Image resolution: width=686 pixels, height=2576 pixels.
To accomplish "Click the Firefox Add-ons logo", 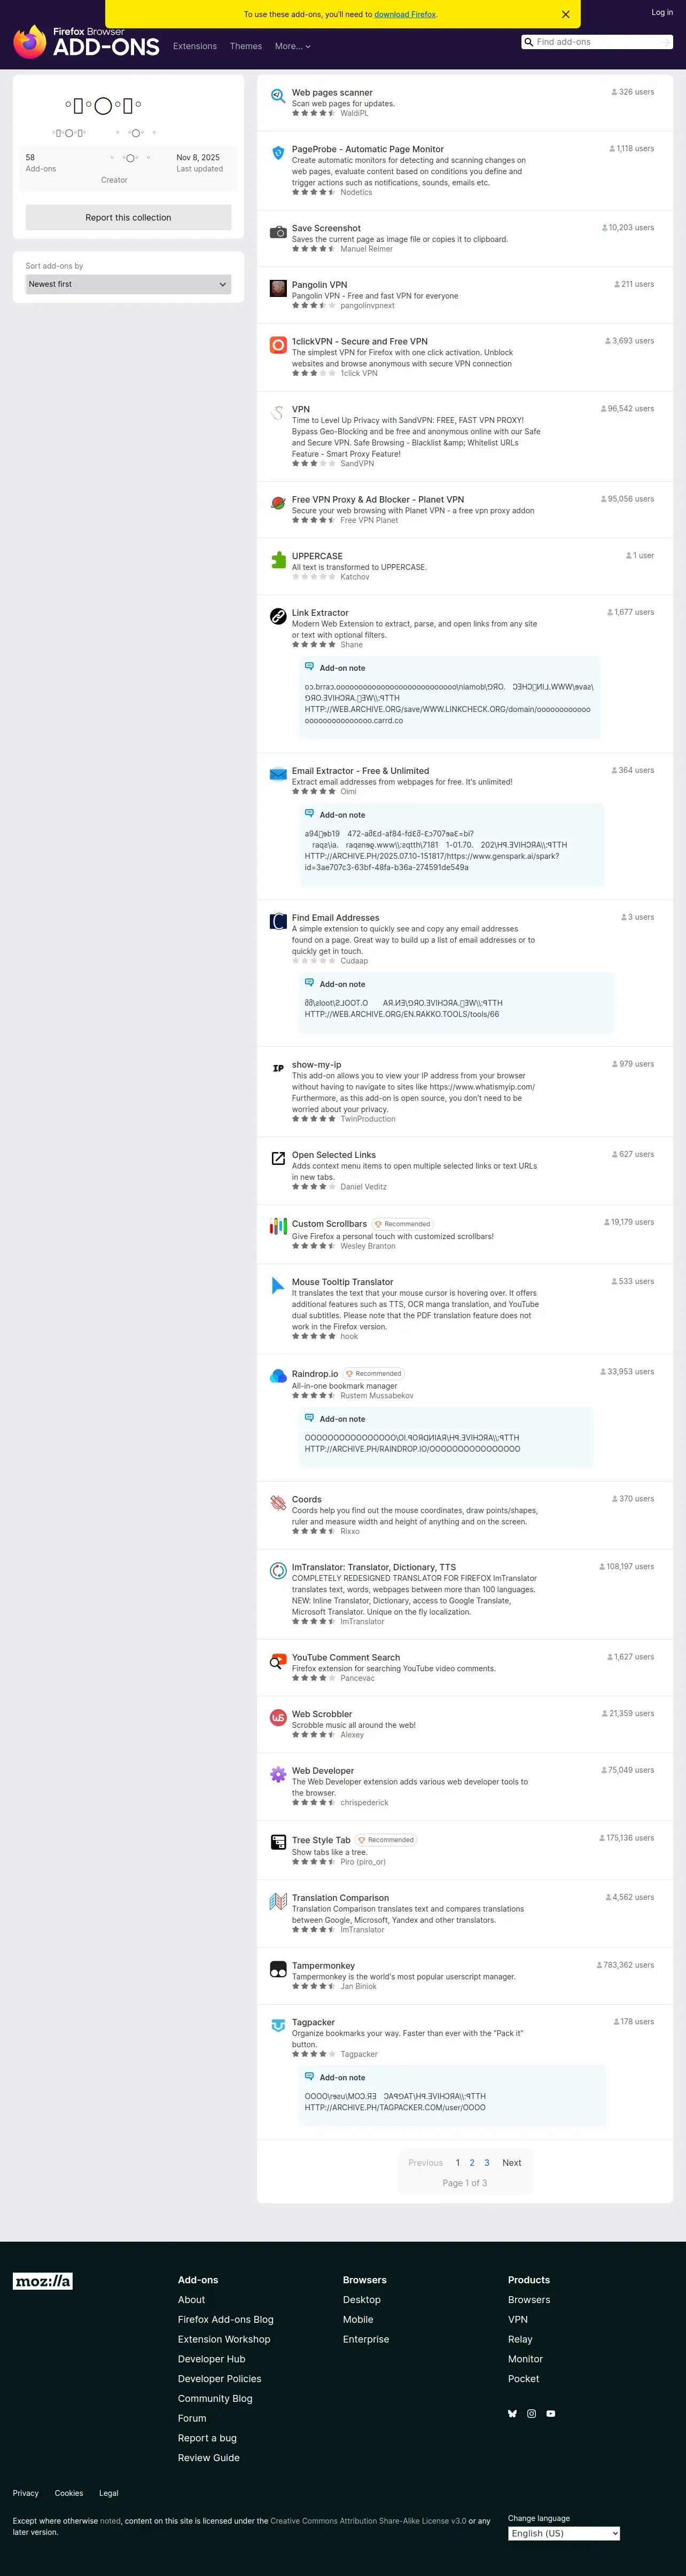I will (x=86, y=42).
